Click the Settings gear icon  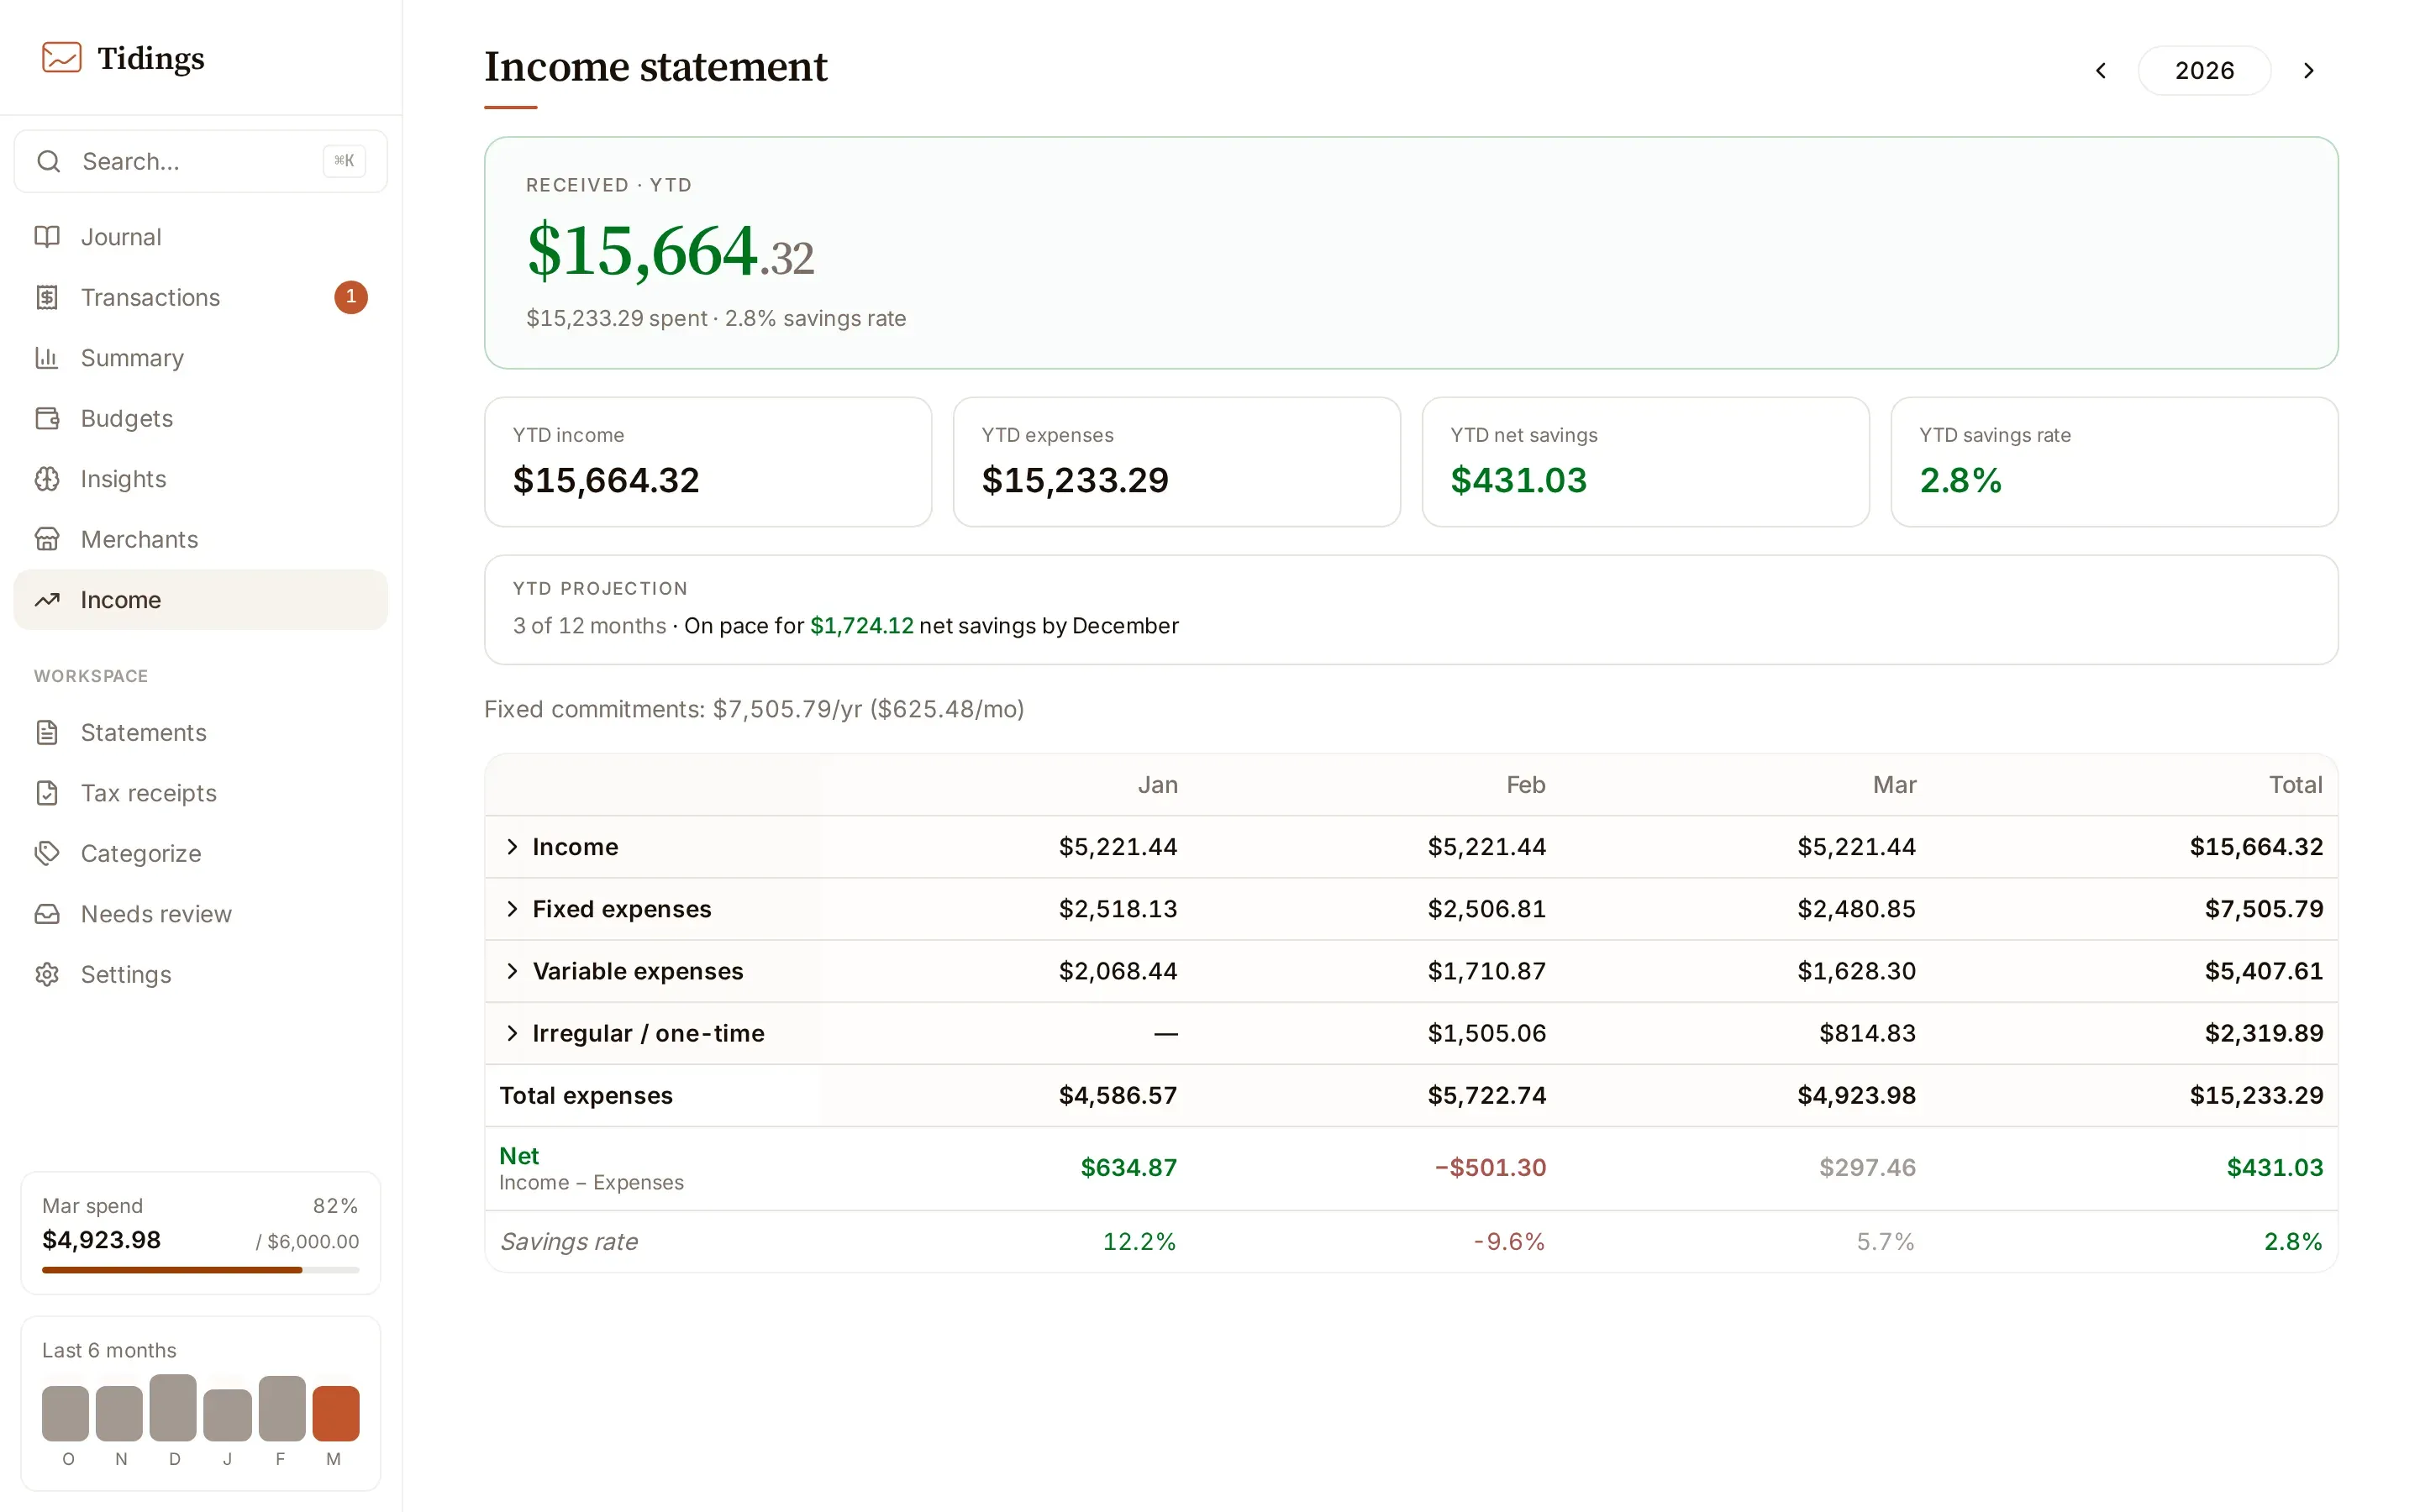[x=47, y=975]
